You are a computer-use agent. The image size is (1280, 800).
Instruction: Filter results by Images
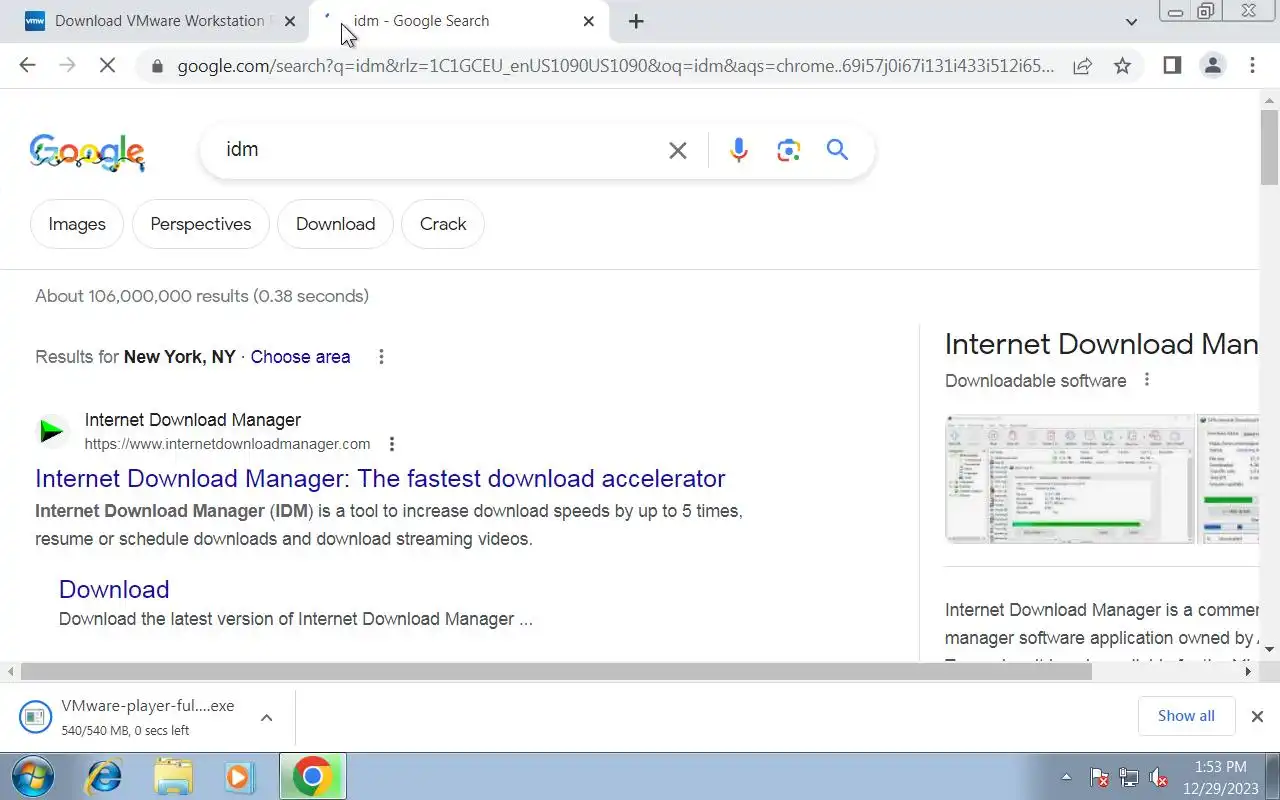tap(77, 224)
